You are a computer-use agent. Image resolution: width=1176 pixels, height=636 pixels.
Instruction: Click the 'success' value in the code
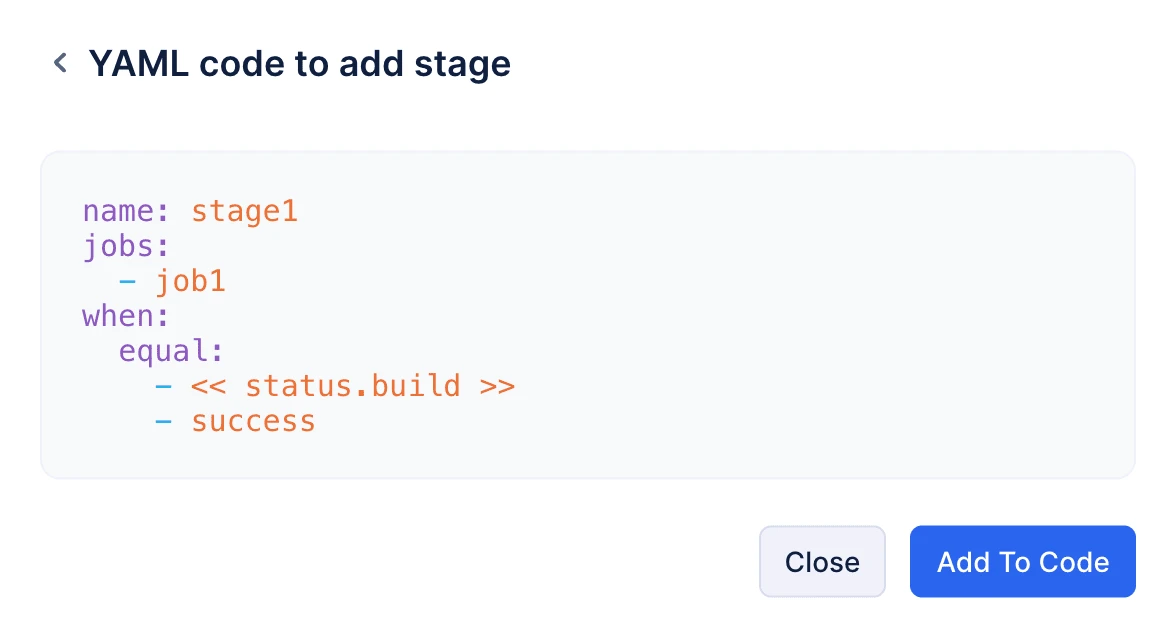(253, 422)
